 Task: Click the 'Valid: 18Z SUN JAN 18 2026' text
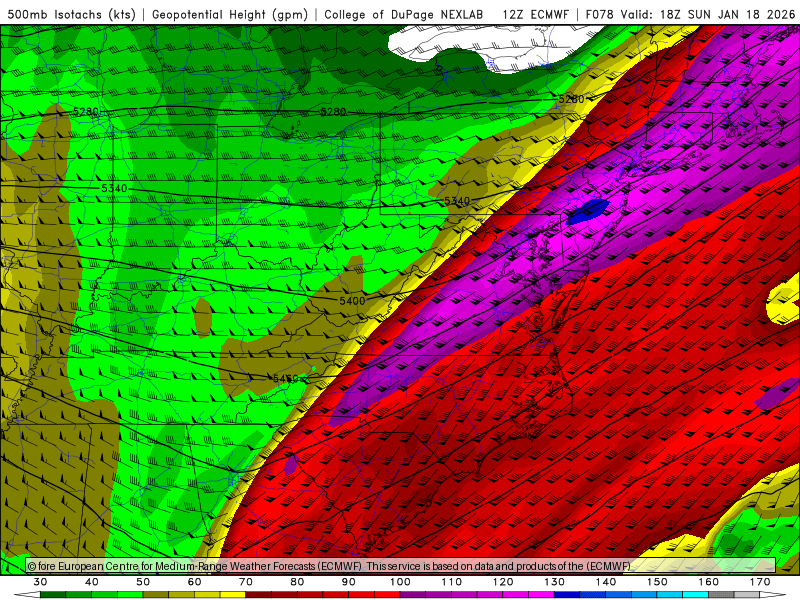point(708,14)
